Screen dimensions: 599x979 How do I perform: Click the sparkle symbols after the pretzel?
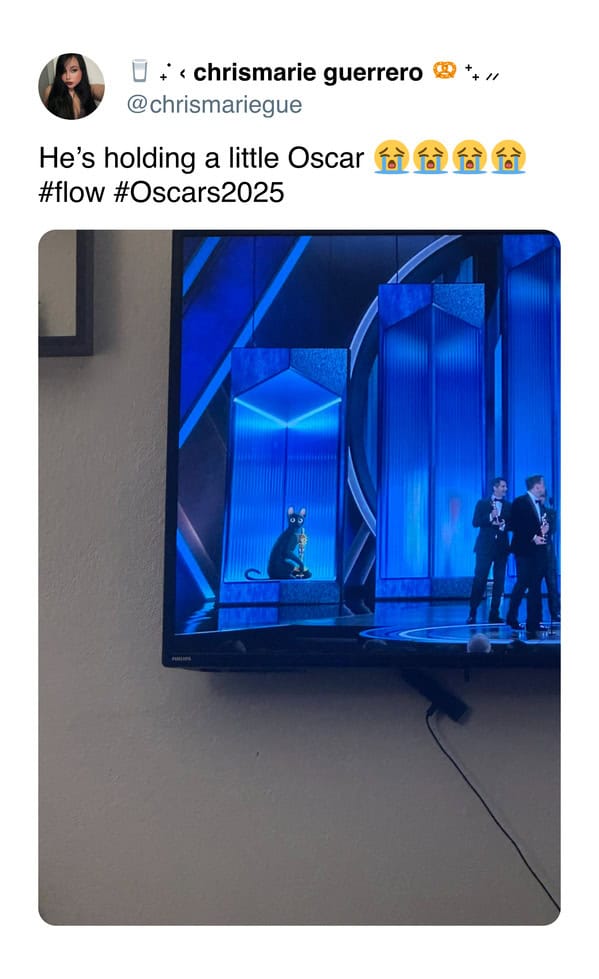coord(482,72)
